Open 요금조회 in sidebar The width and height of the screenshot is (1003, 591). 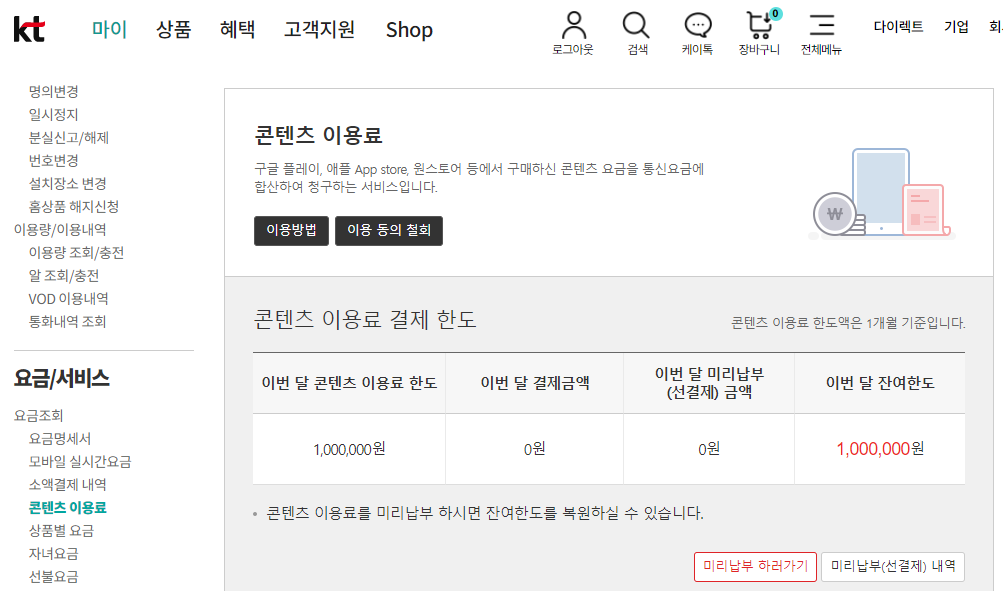pyautogui.click(x=39, y=416)
